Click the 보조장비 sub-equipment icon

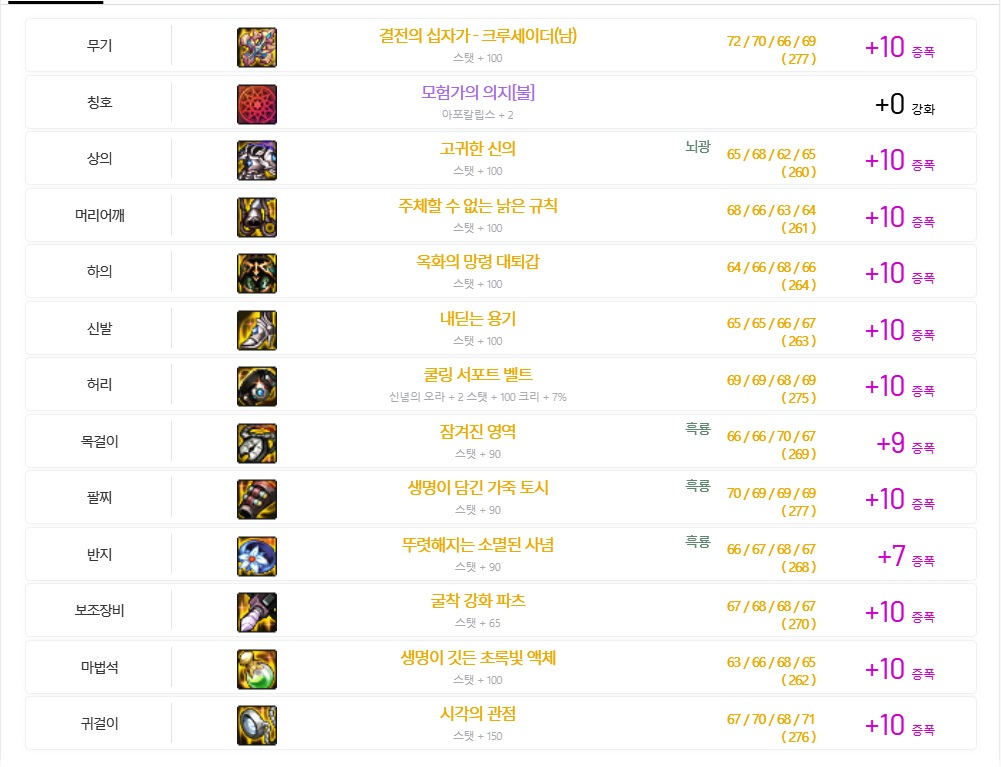(257, 612)
